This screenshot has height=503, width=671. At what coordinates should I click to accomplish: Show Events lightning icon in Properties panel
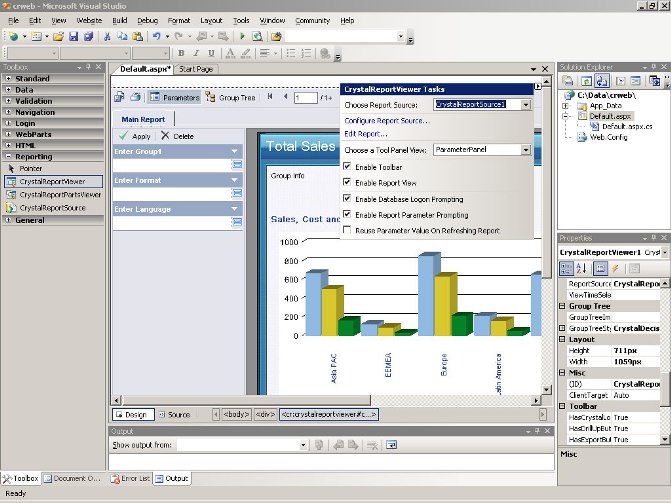pyautogui.click(x=616, y=268)
